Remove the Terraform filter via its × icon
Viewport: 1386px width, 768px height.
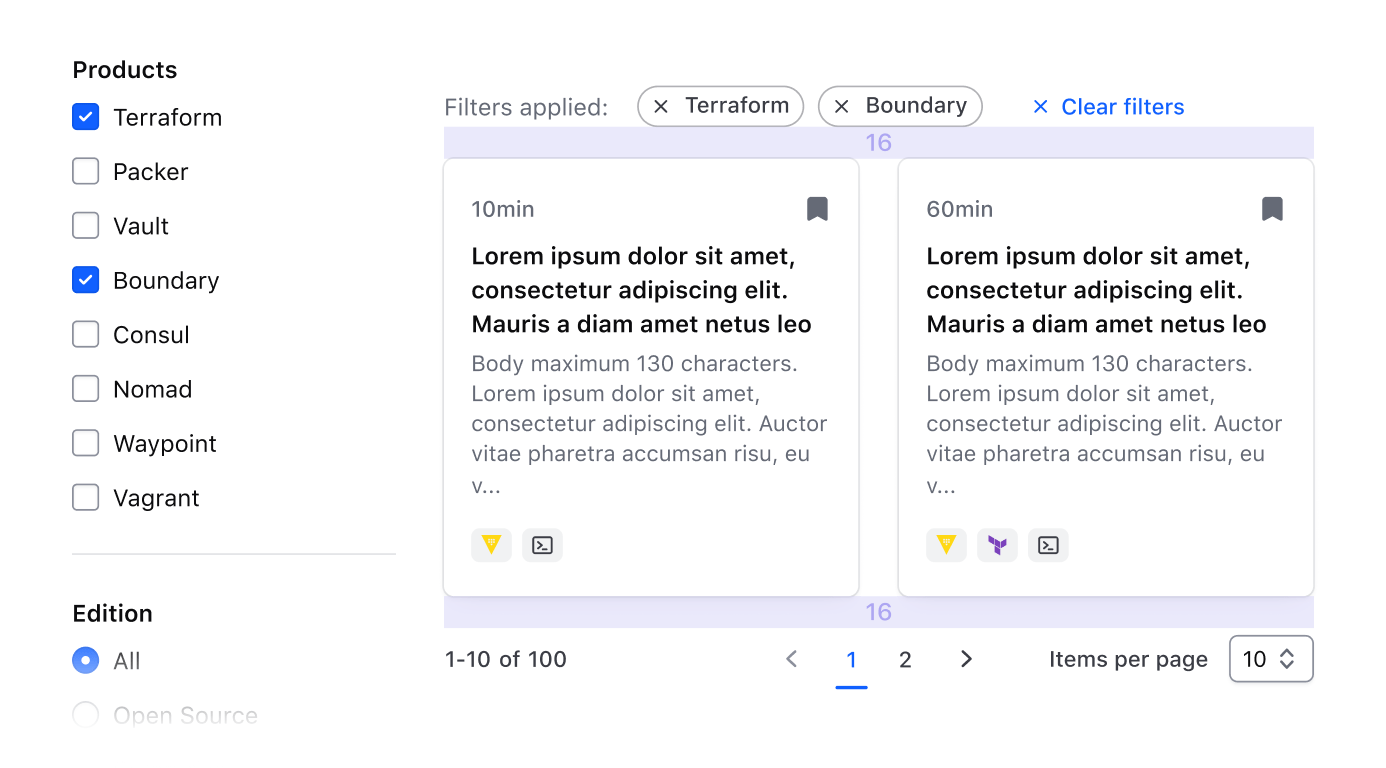tap(661, 106)
